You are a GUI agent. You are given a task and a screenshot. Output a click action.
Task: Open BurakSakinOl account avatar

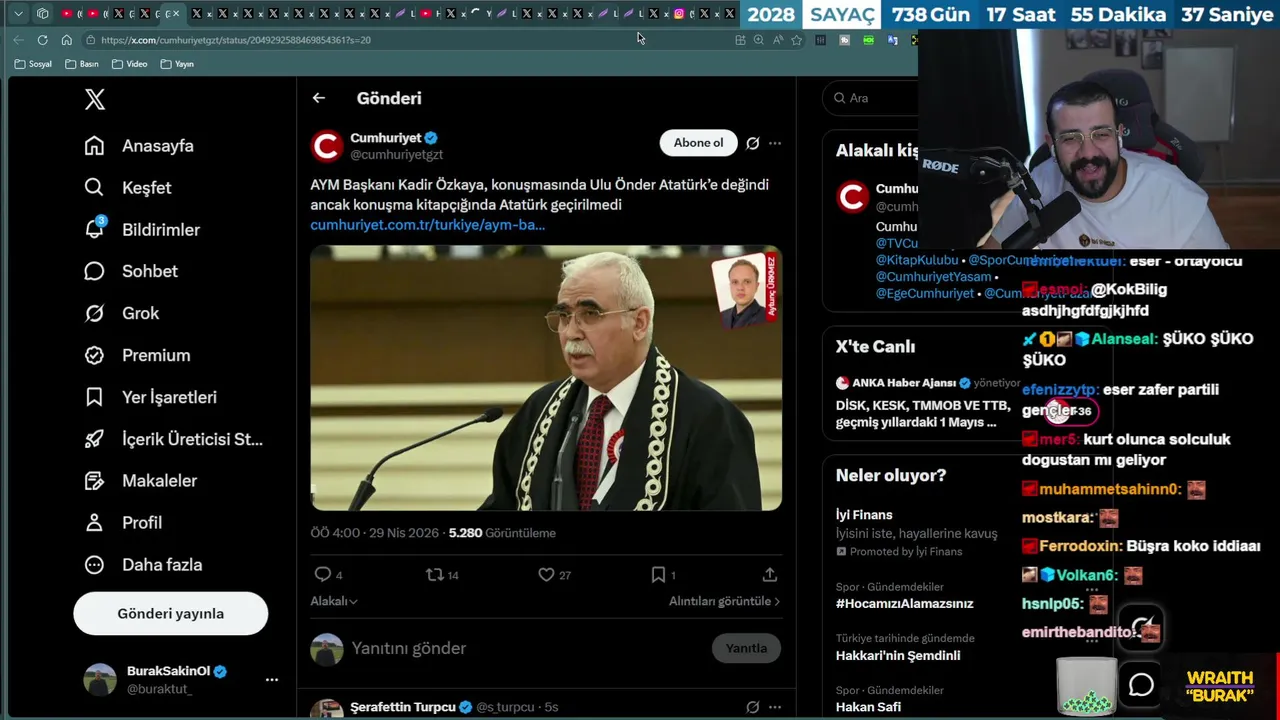click(100, 680)
